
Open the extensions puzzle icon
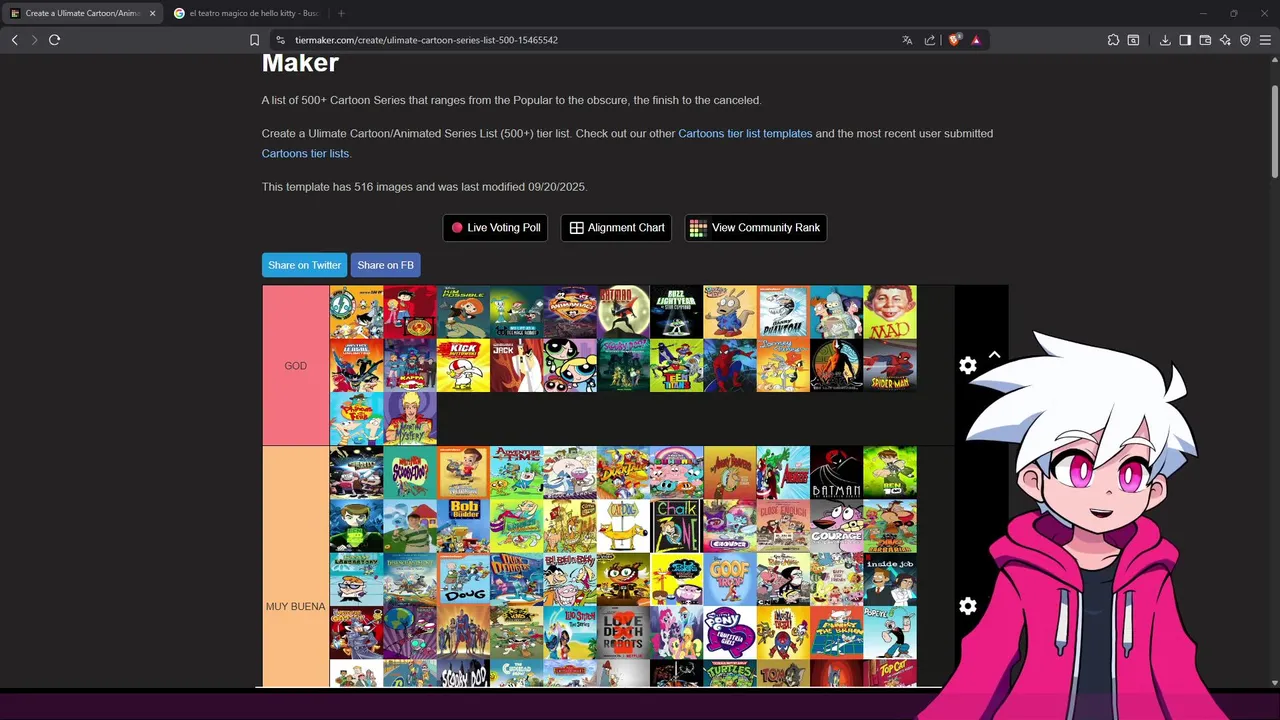coord(1113,40)
